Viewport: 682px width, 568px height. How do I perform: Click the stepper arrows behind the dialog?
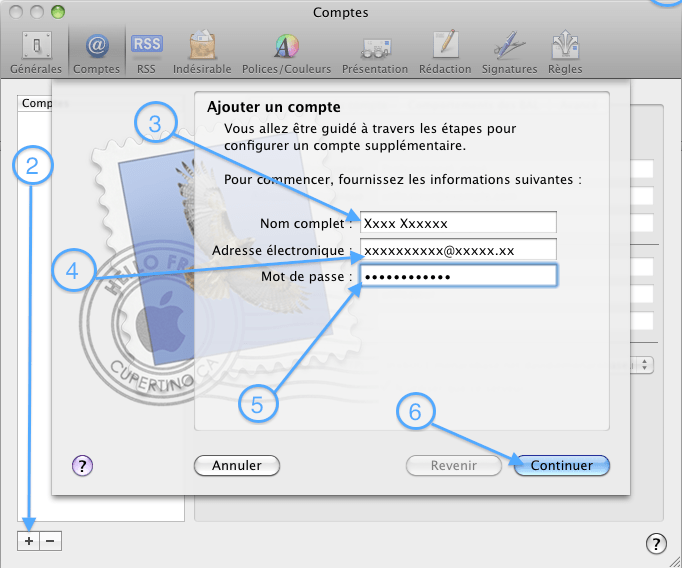tap(645, 365)
